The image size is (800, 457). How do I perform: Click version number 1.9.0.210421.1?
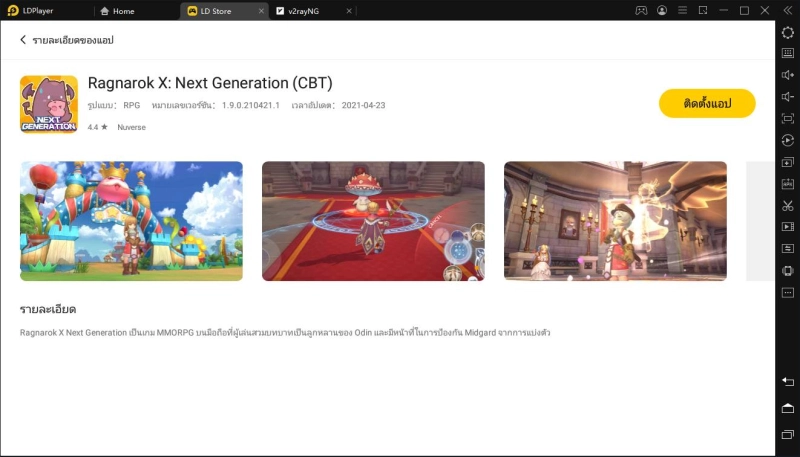tap(251, 106)
